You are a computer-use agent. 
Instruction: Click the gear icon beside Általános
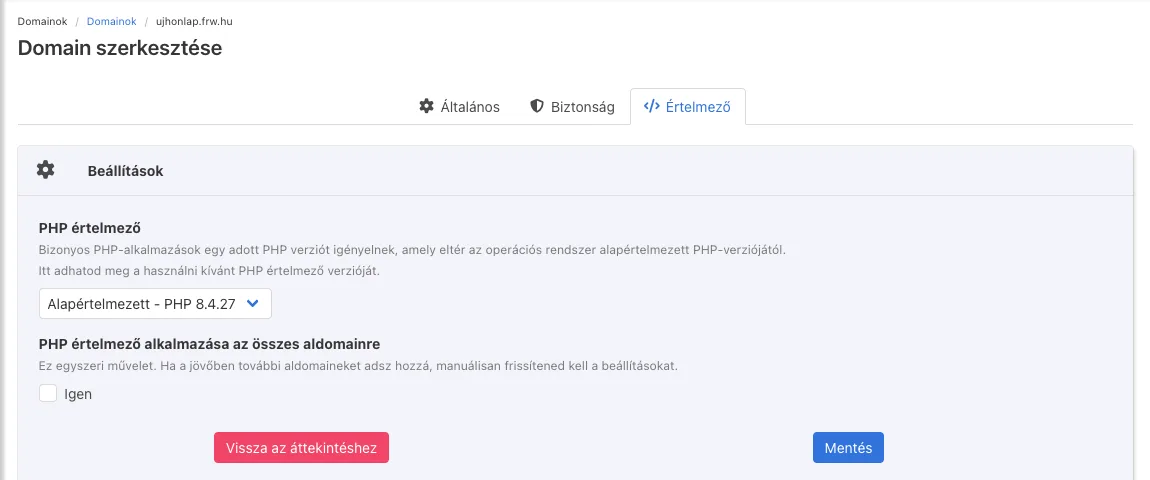click(x=426, y=106)
